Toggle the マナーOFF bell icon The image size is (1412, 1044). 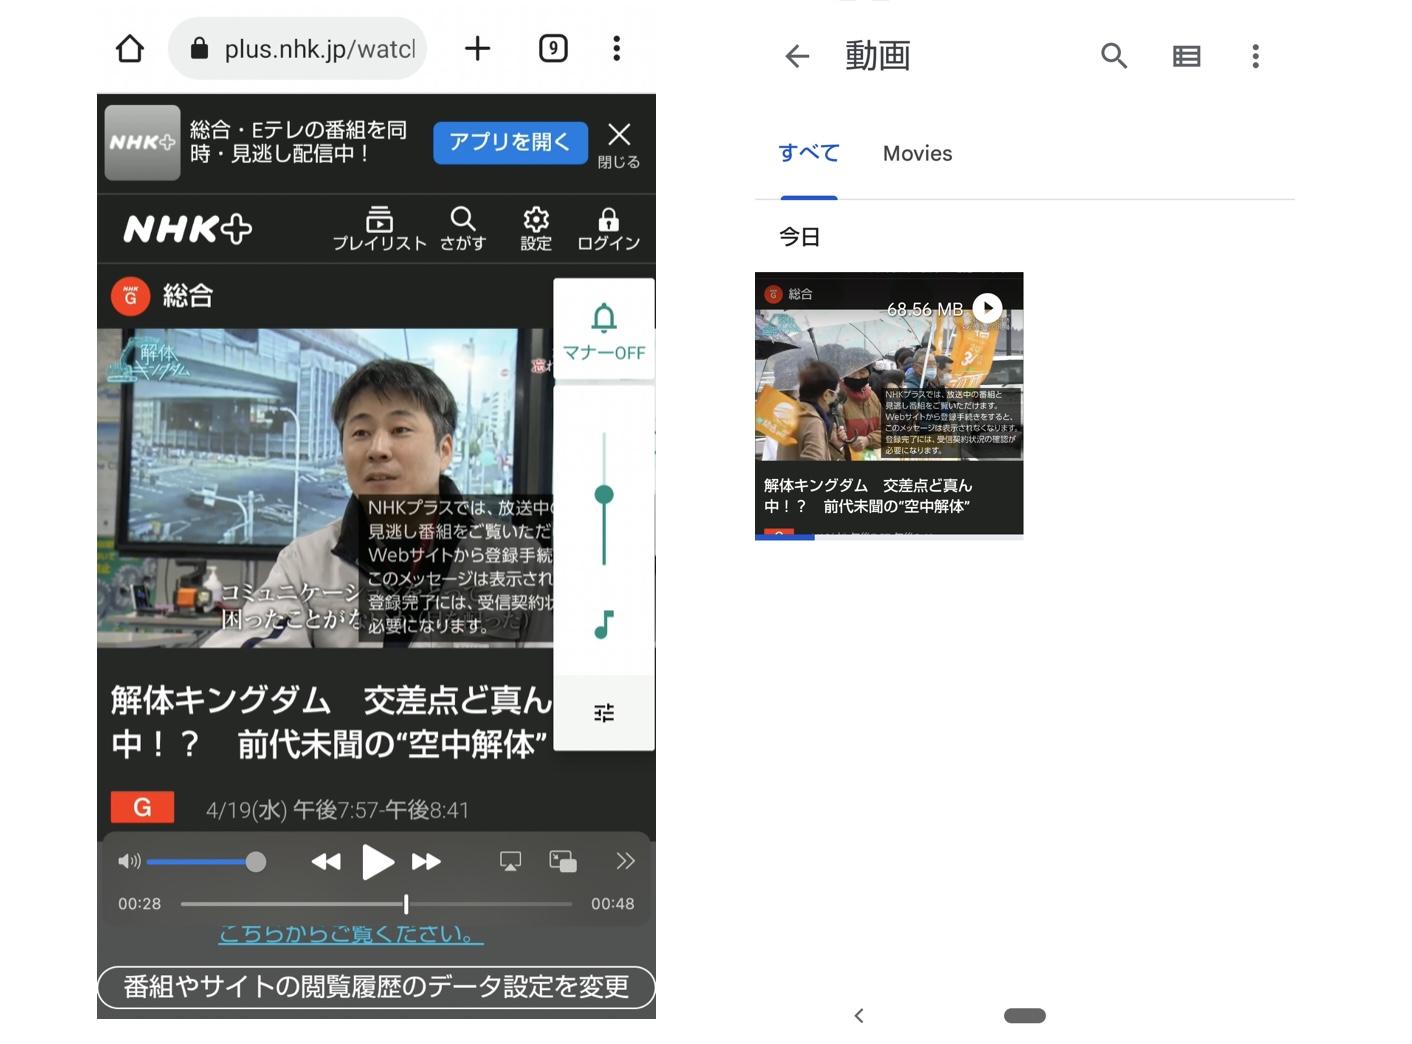[604, 330]
